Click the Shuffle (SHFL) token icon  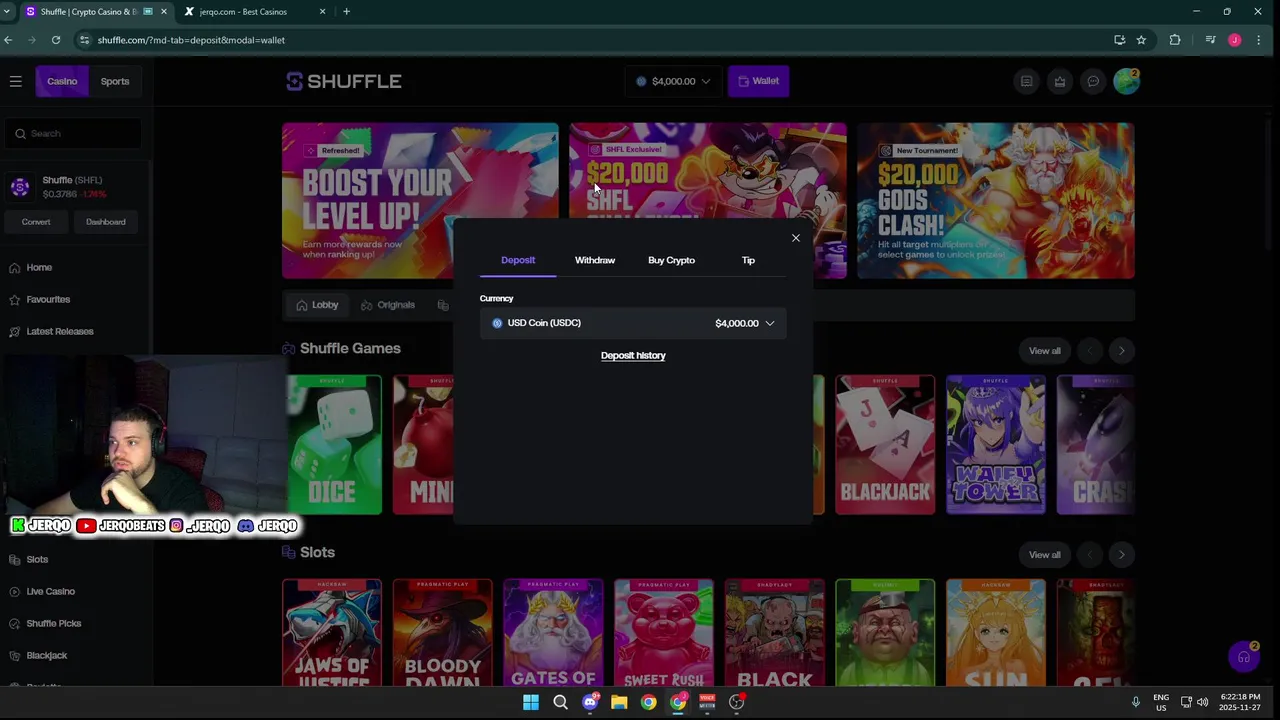tap(20, 187)
